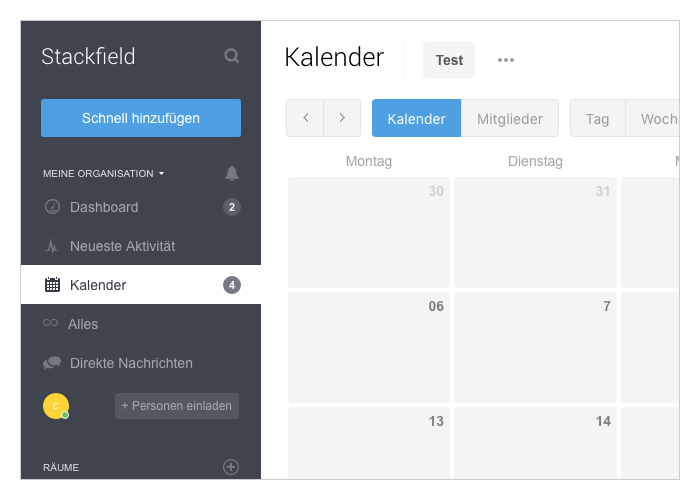The image size is (700, 500).
Task: Click the Alles infinity icon
Action: [50, 323]
